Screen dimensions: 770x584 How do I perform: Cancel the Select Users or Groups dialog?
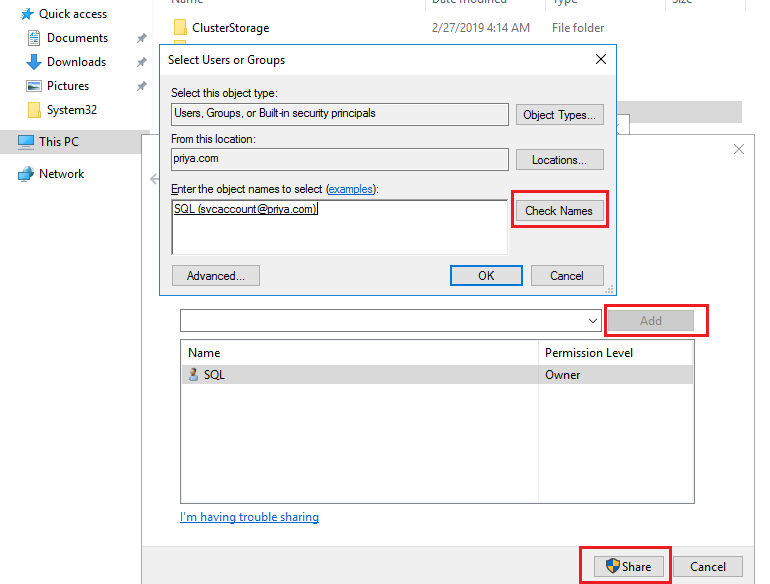pos(567,276)
